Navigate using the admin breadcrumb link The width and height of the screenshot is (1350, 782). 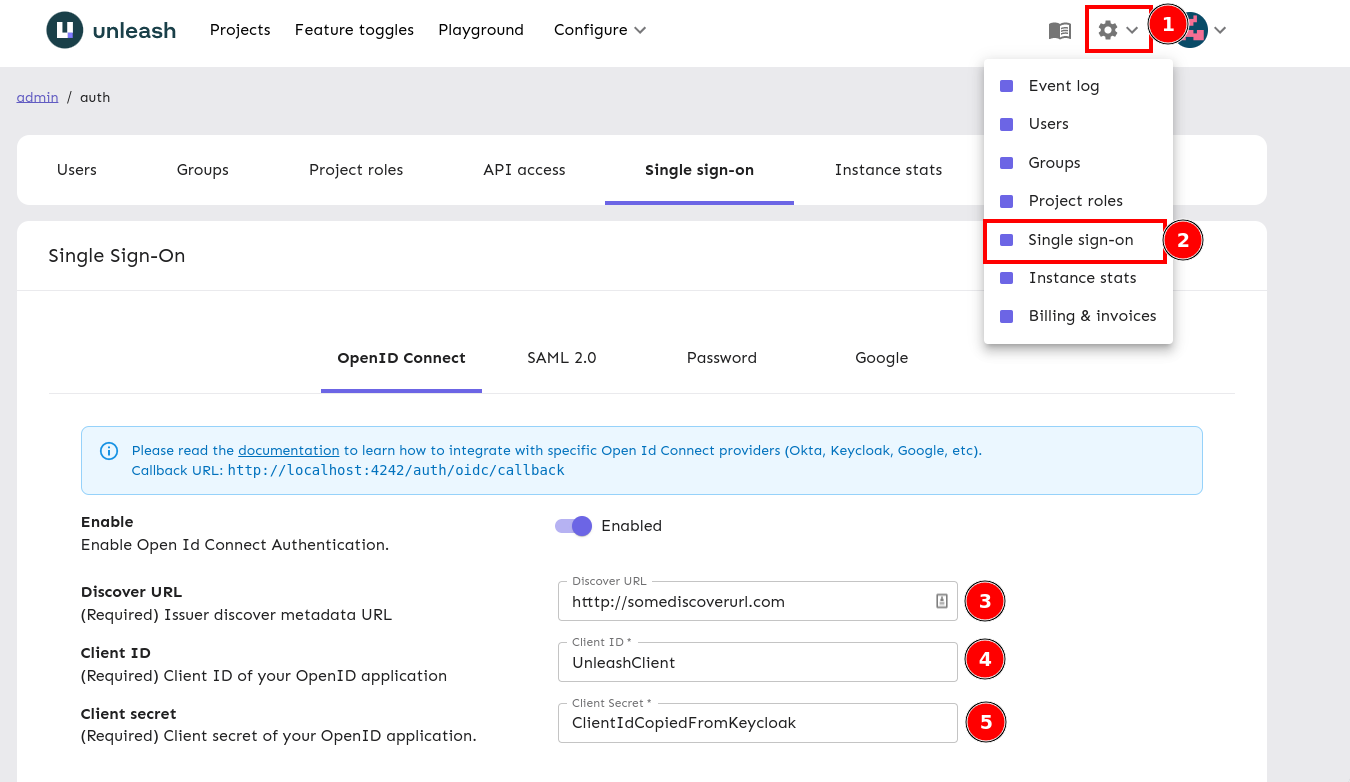37,97
